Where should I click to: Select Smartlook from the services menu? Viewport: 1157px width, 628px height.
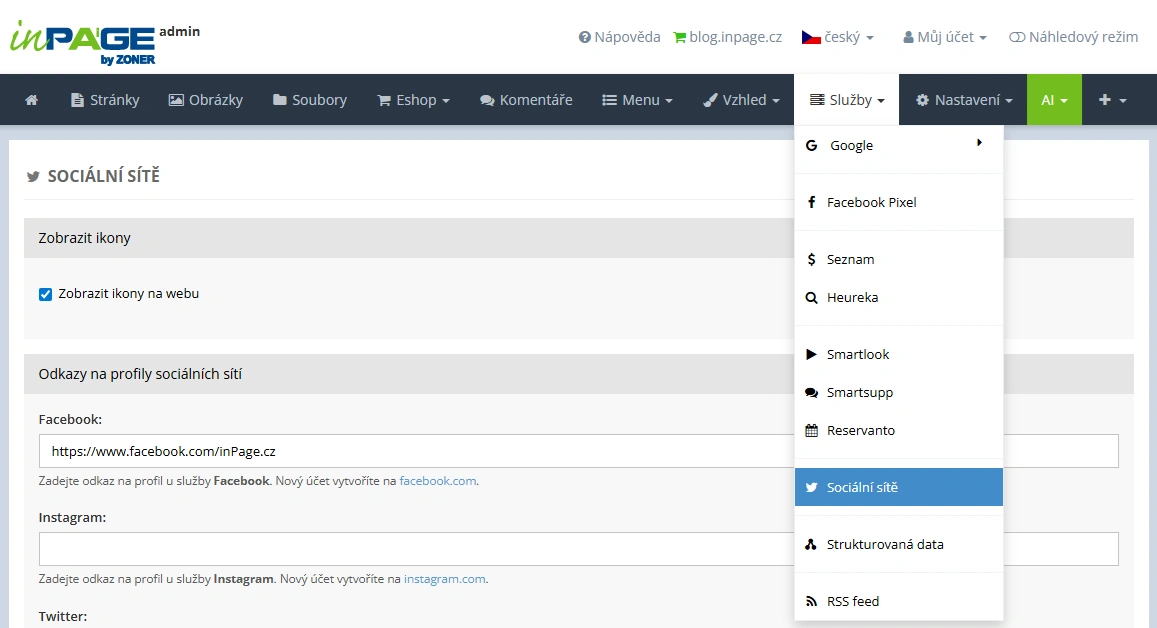pyautogui.click(x=857, y=354)
